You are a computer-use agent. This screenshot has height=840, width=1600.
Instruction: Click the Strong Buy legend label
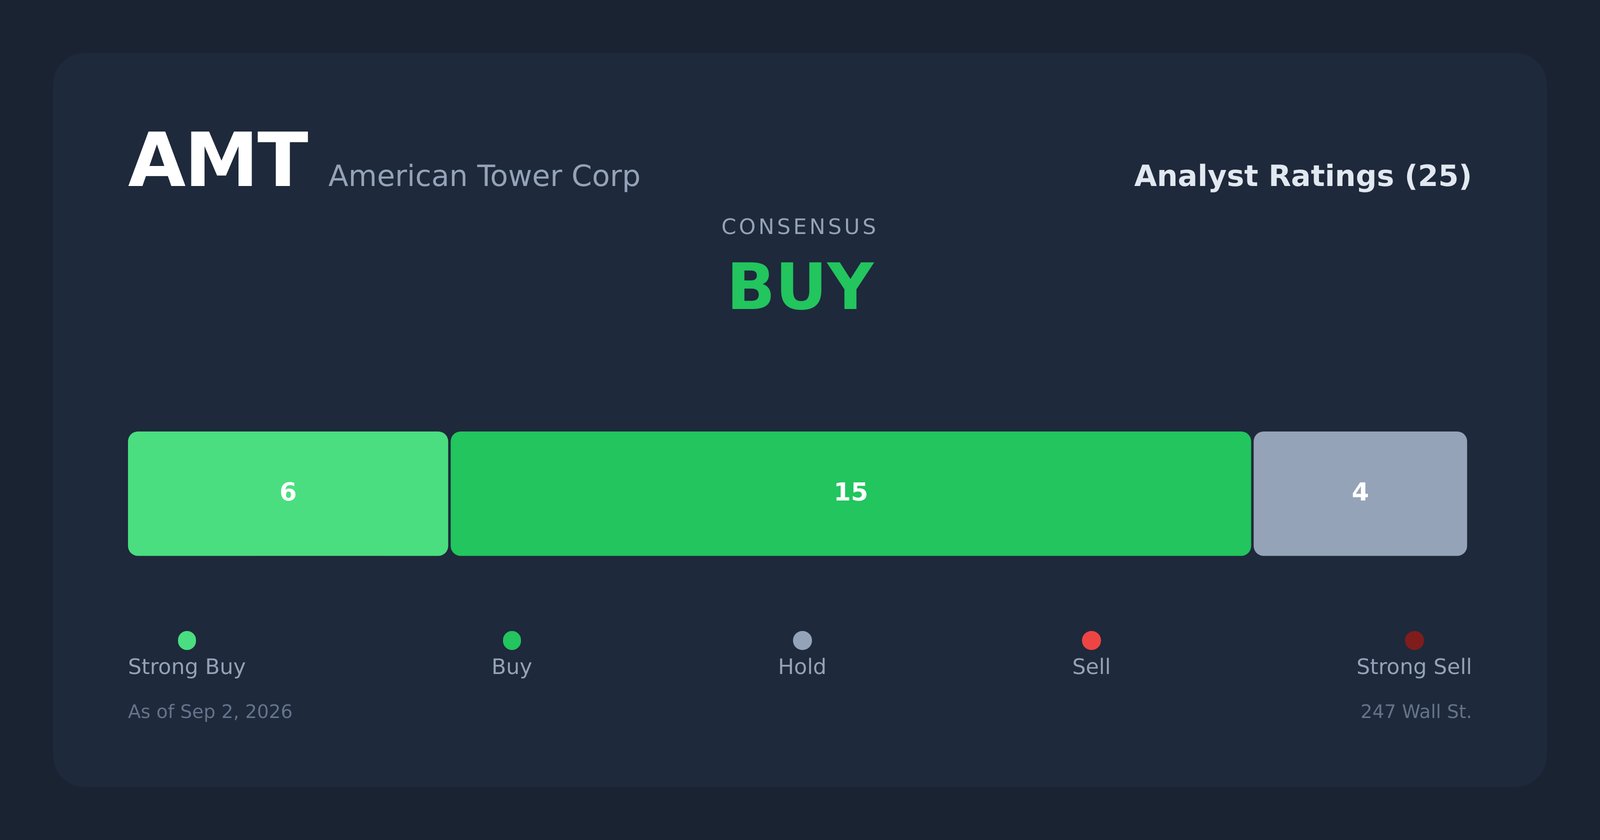[x=187, y=667]
